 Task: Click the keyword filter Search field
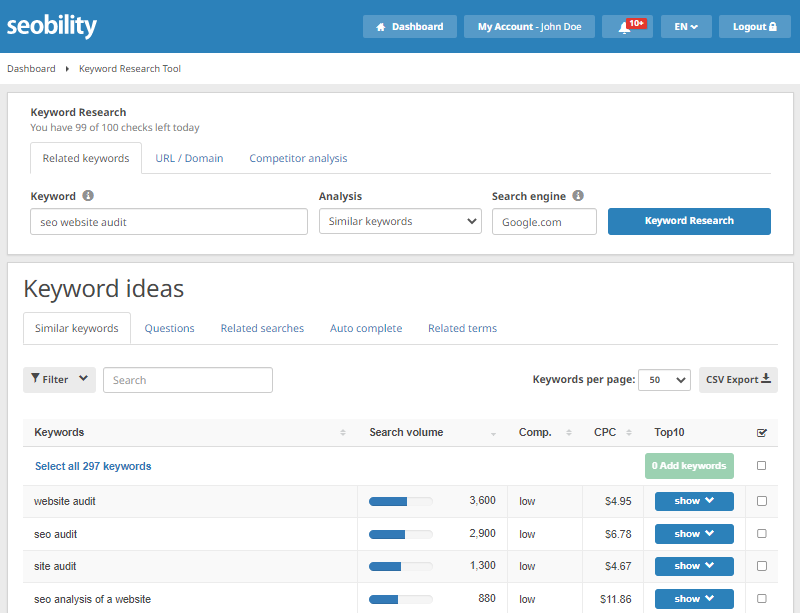click(x=188, y=380)
